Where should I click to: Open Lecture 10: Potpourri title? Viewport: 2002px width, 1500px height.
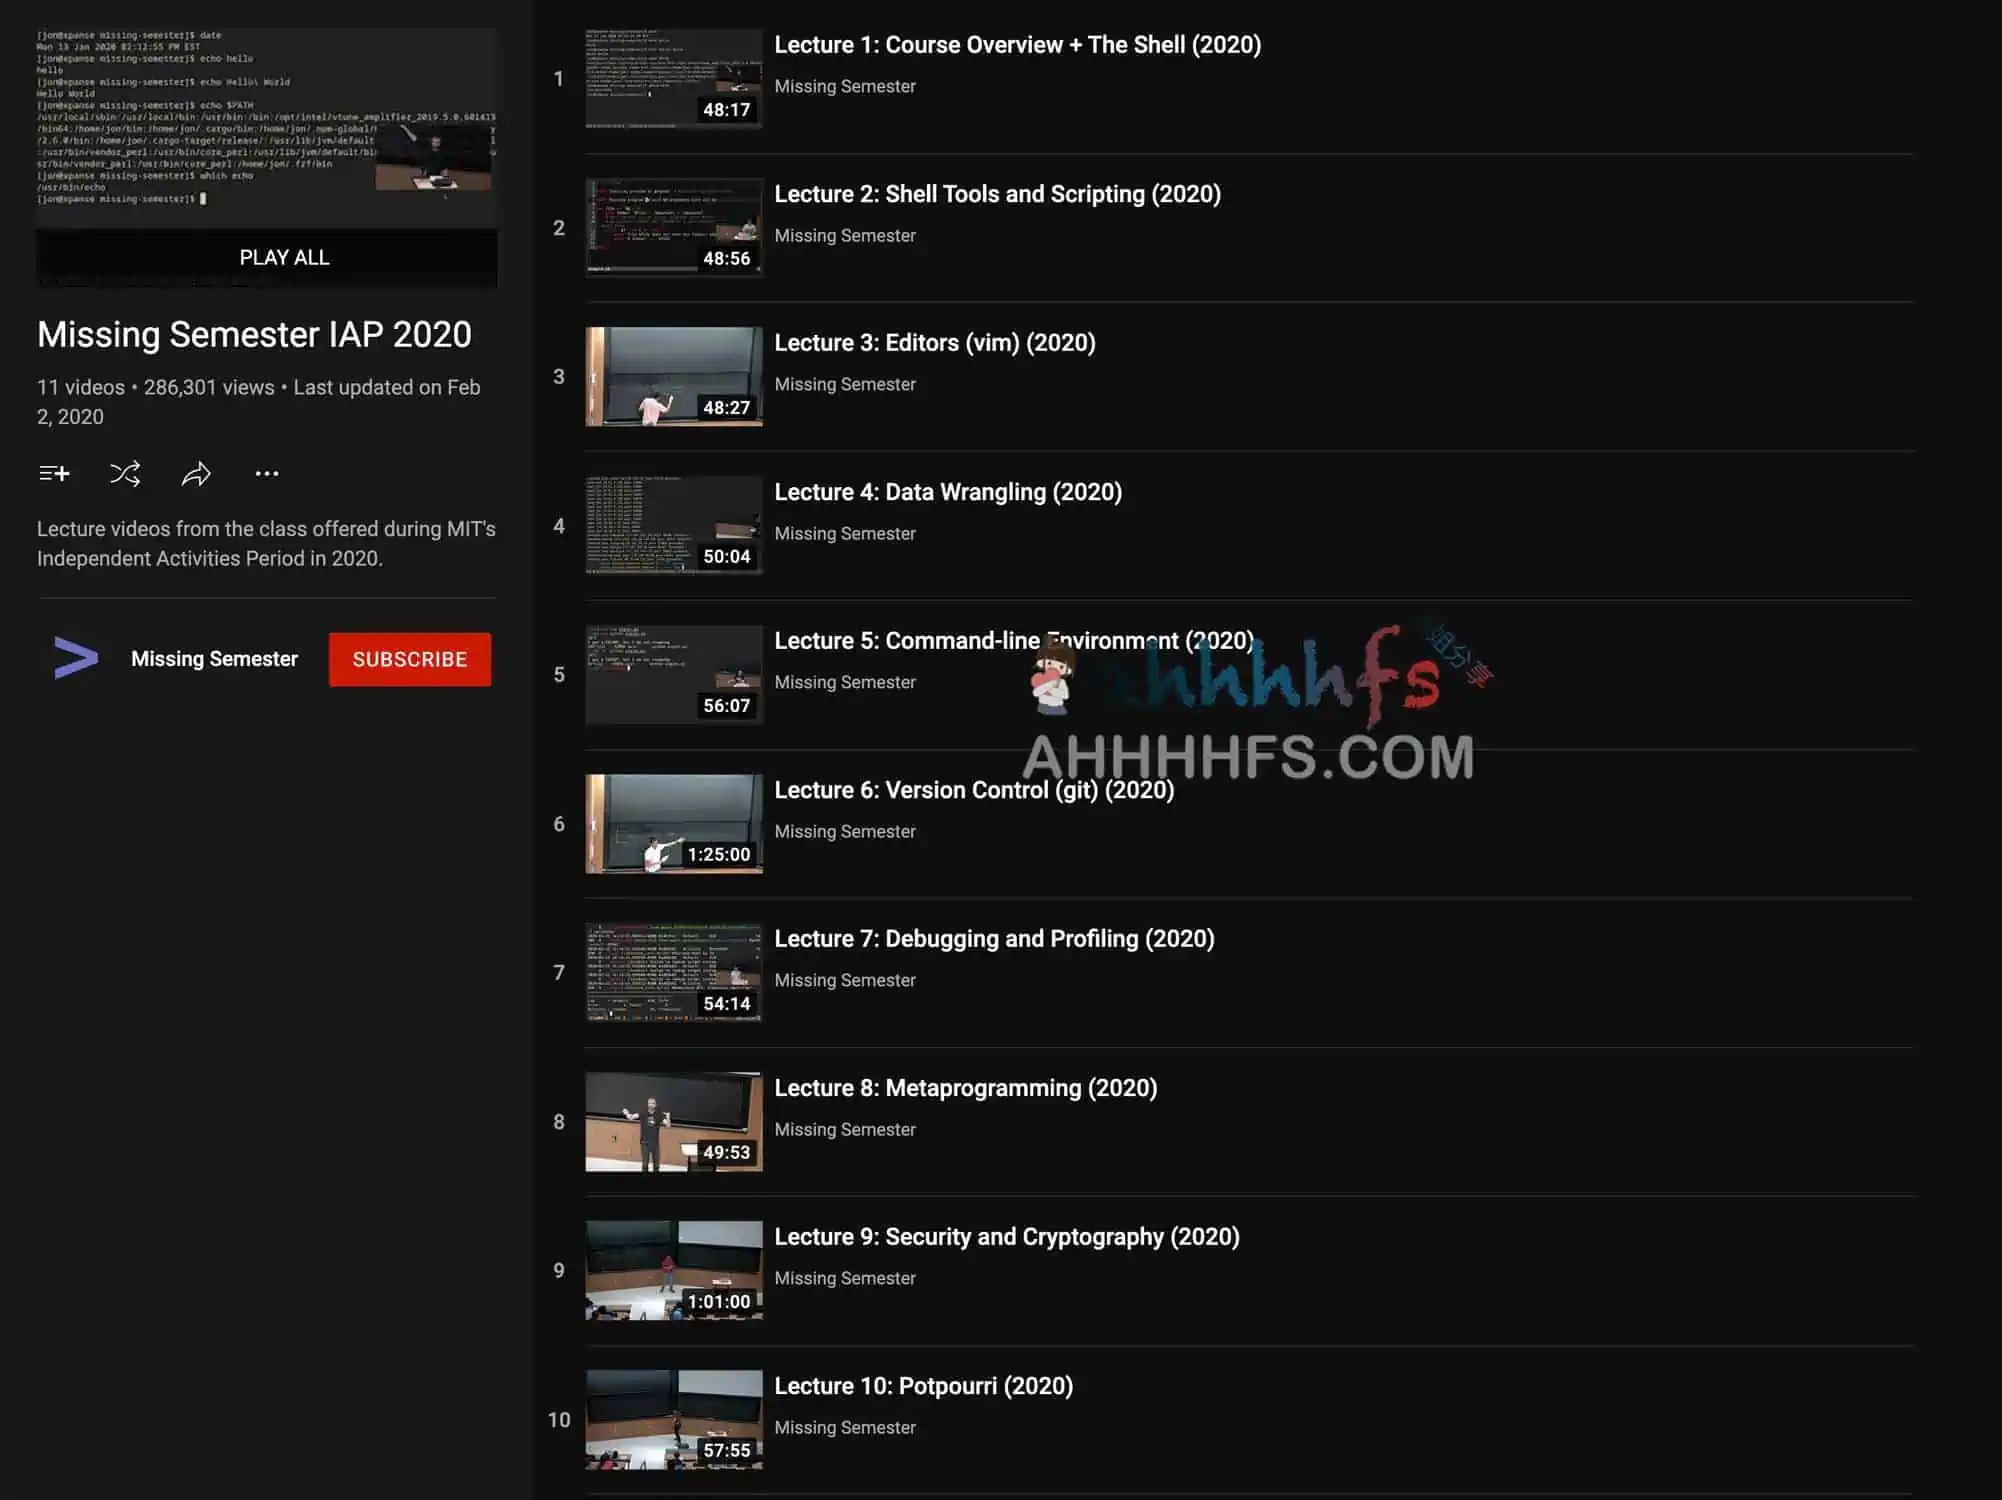(923, 1386)
